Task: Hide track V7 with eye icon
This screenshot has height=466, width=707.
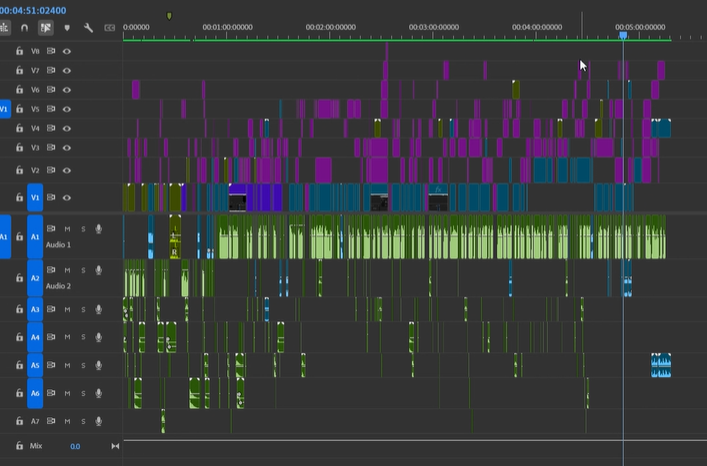Action: click(x=67, y=71)
